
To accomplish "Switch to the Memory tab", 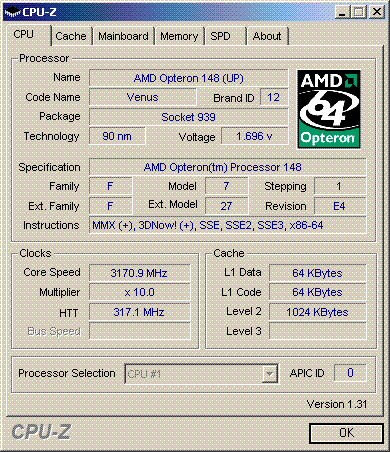I will click(179, 36).
